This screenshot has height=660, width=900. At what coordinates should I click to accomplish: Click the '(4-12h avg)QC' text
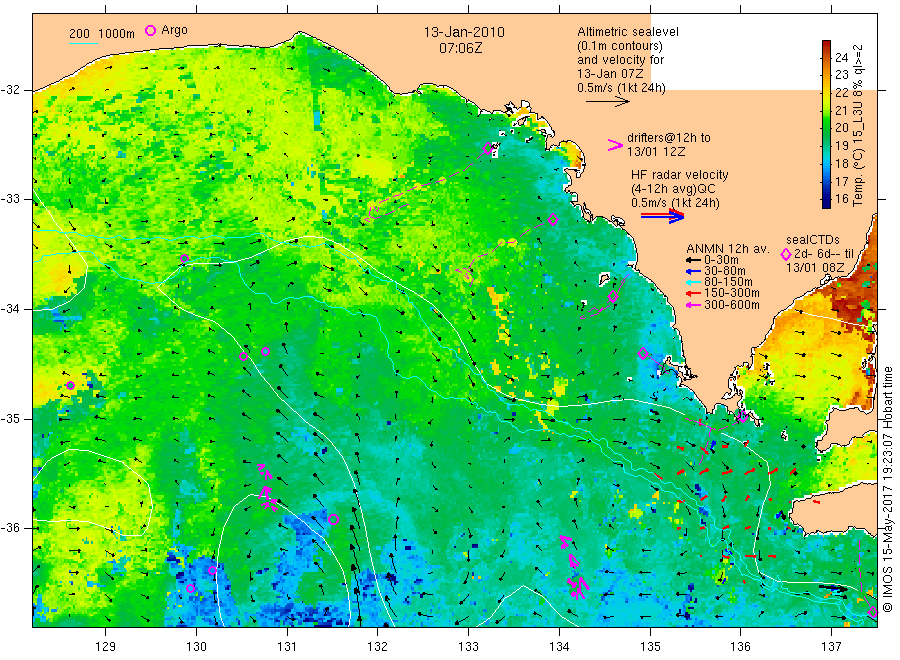(674, 189)
